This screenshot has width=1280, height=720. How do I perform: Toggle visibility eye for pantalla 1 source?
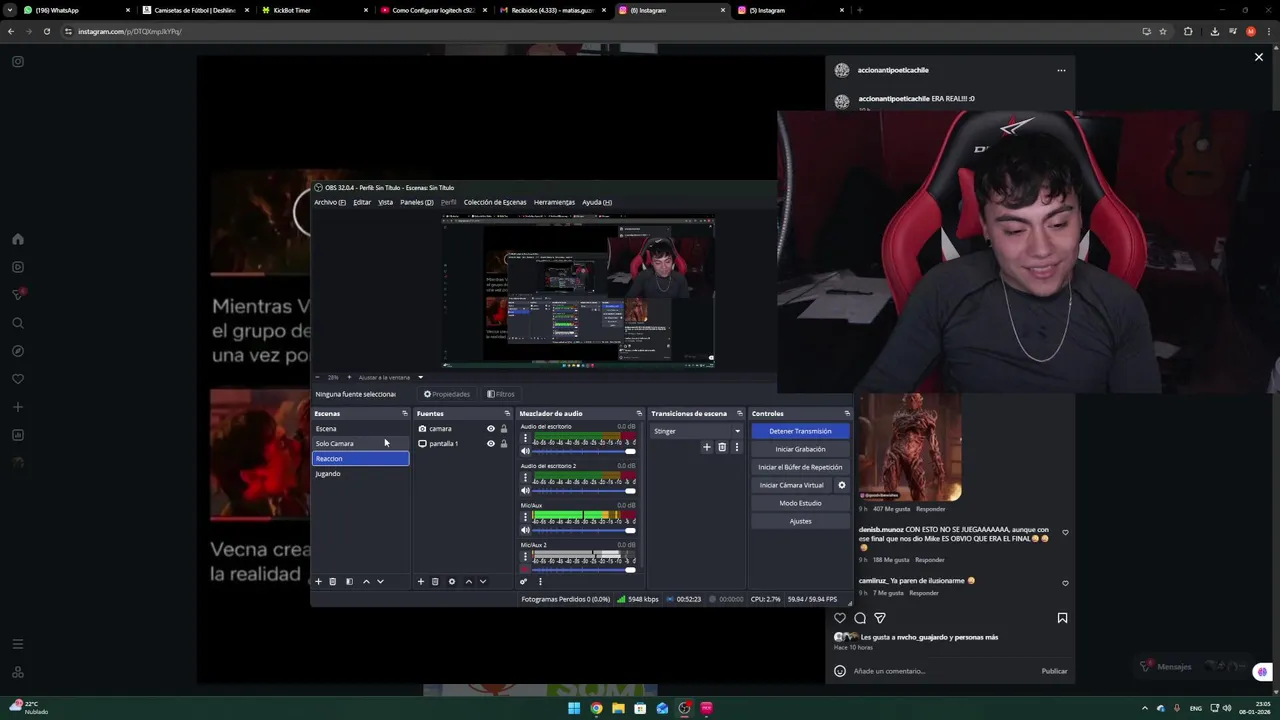click(490, 444)
